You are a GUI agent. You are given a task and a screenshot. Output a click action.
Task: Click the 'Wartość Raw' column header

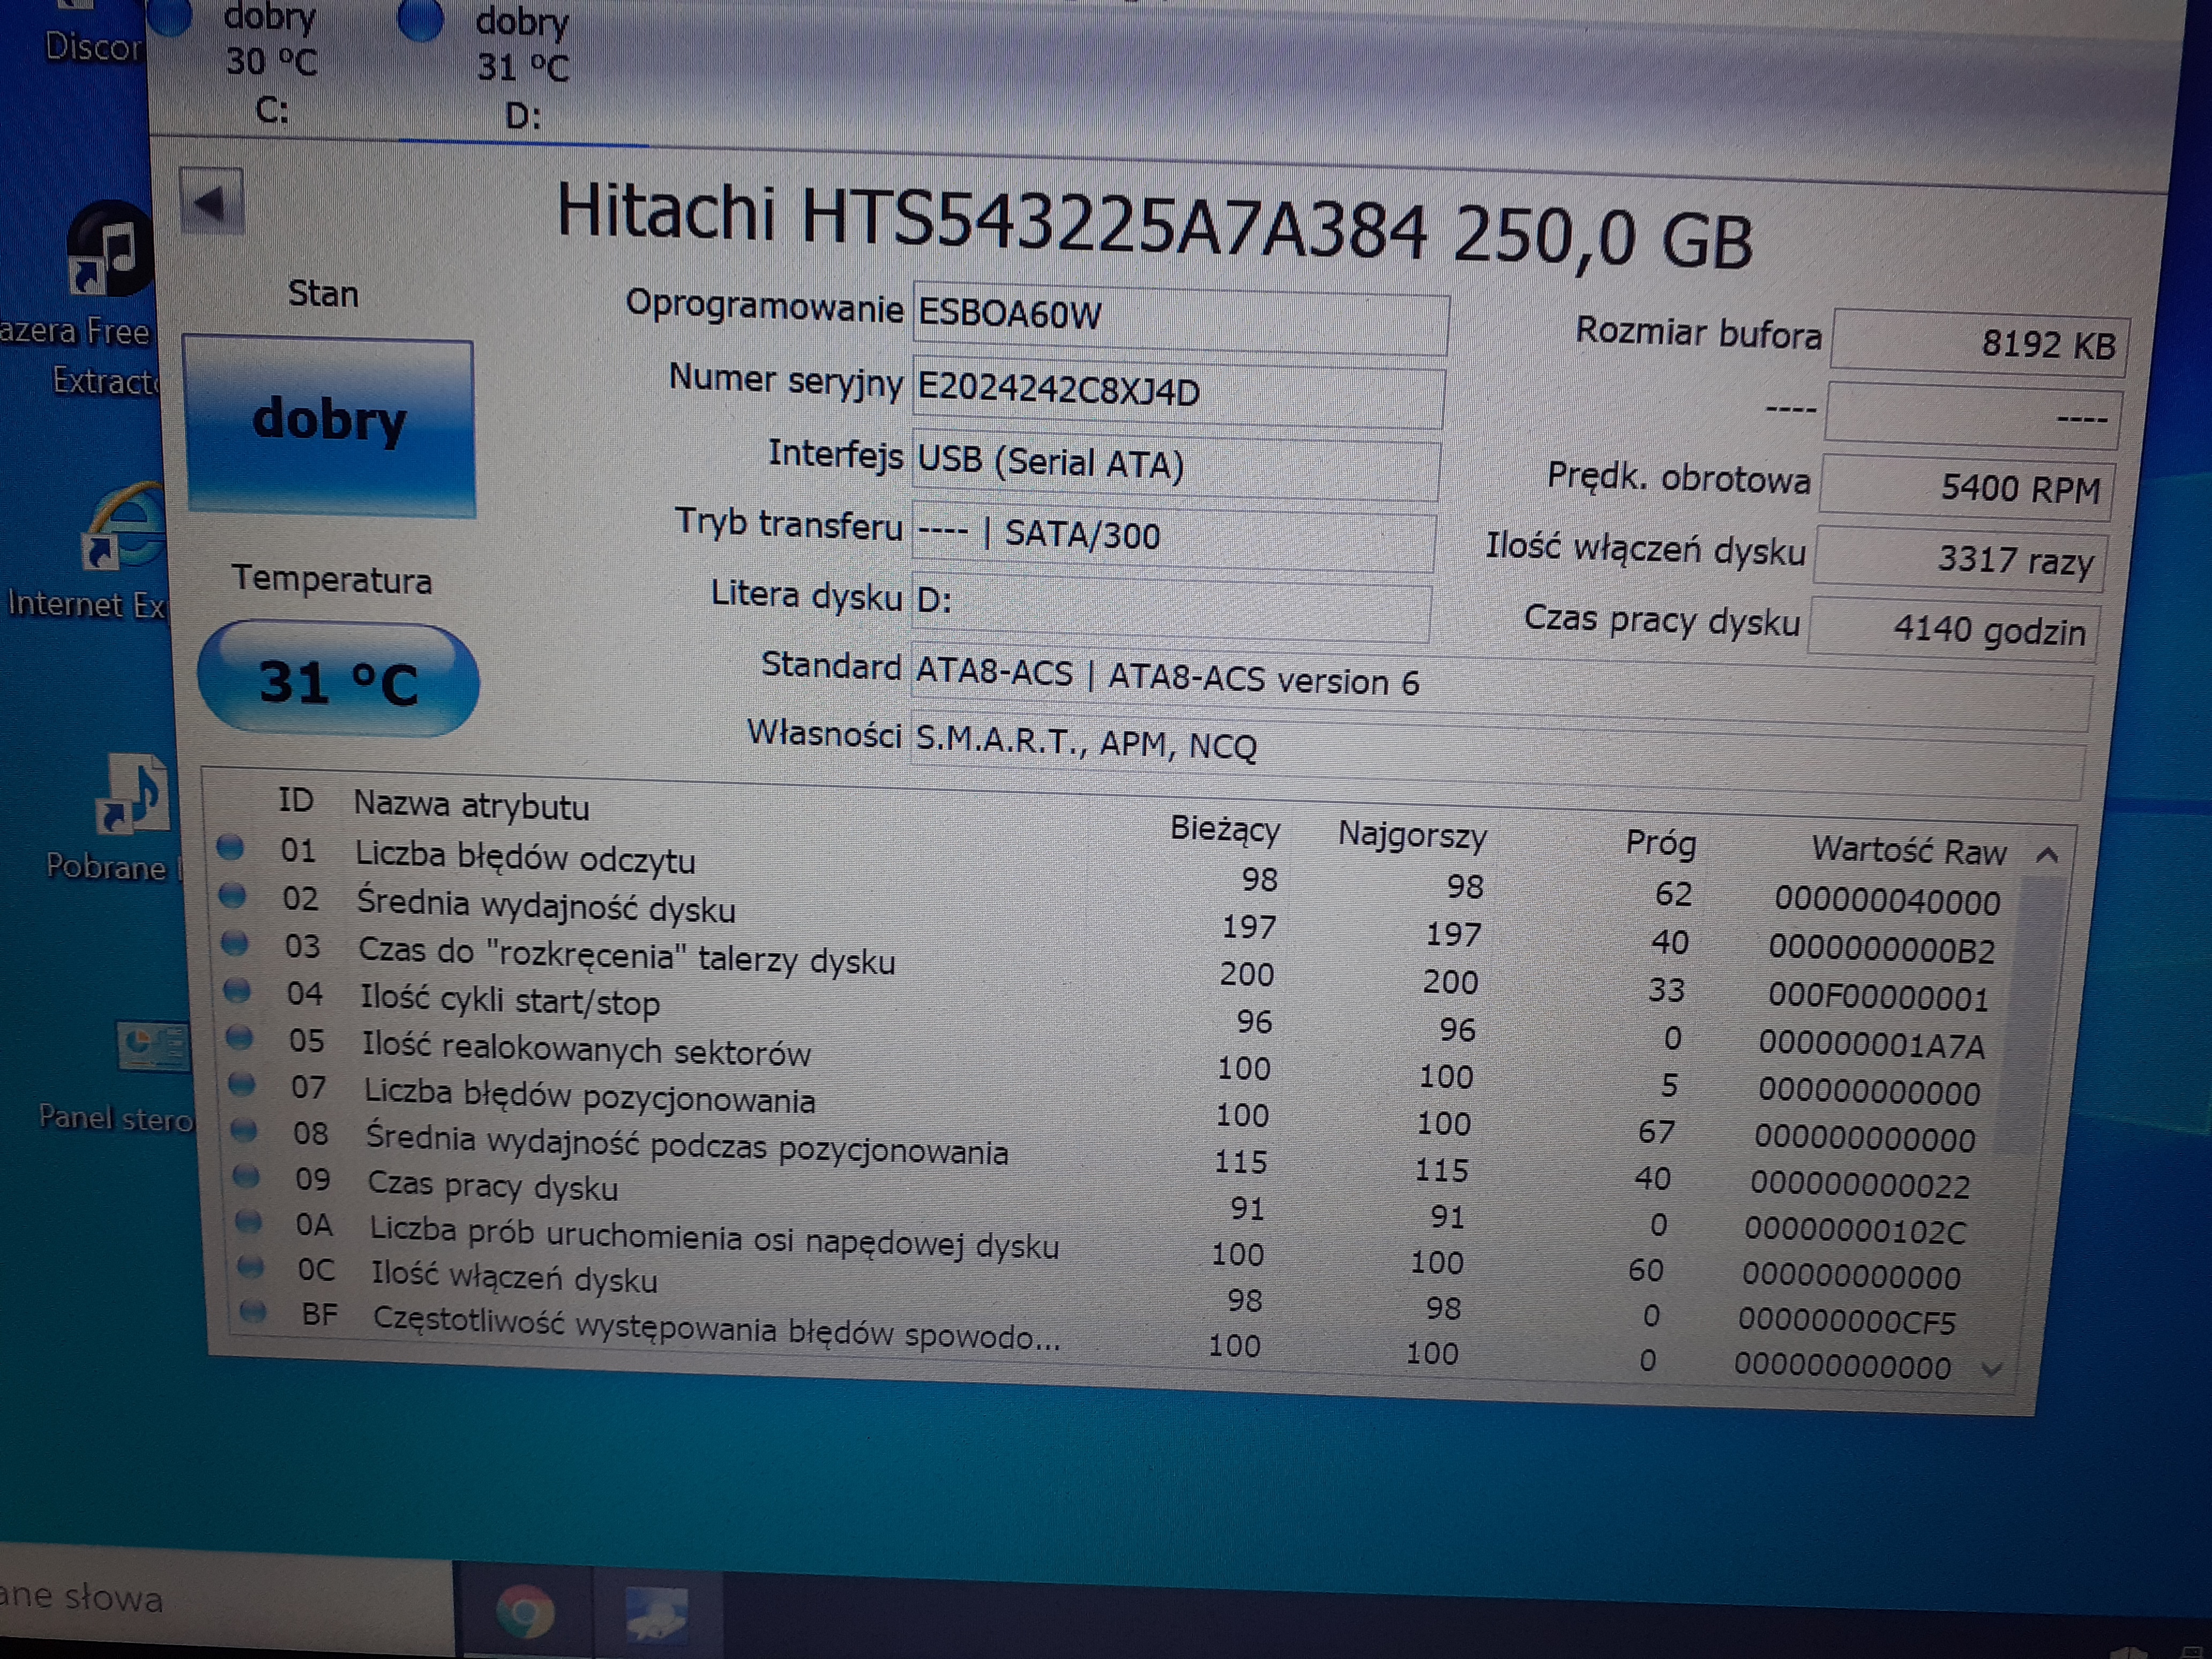pos(1909,851)
